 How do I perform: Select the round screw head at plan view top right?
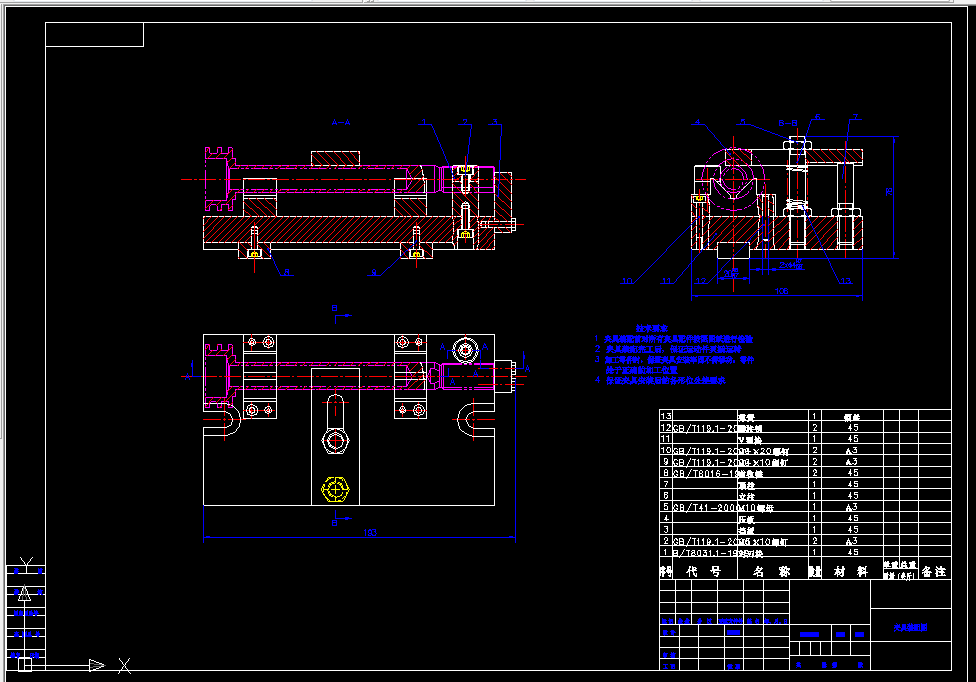point(465,350)
